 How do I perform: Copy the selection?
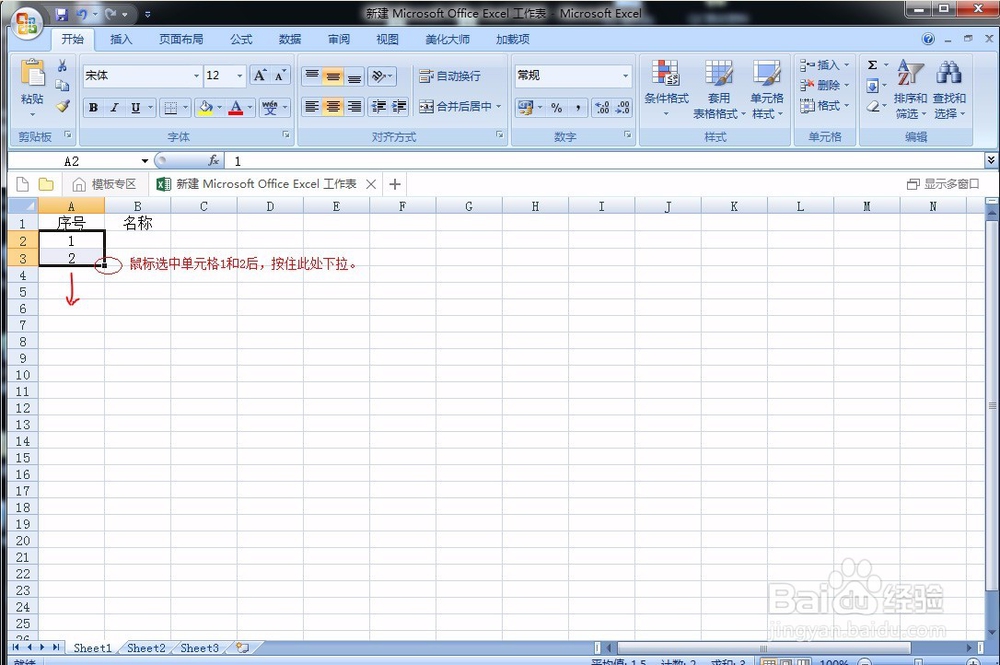coord(62,85)
